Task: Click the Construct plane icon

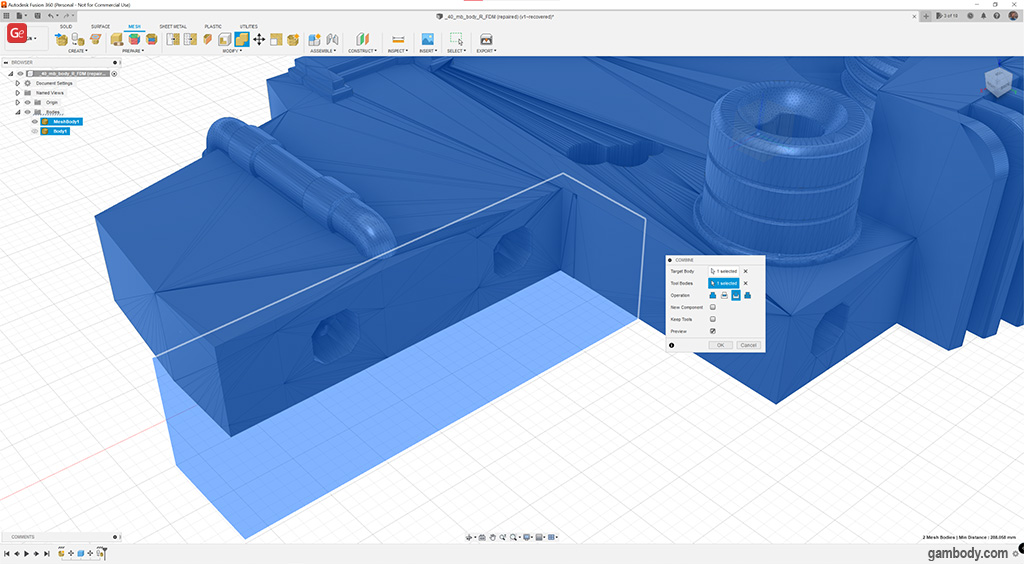Action: [x=362, y=39]
